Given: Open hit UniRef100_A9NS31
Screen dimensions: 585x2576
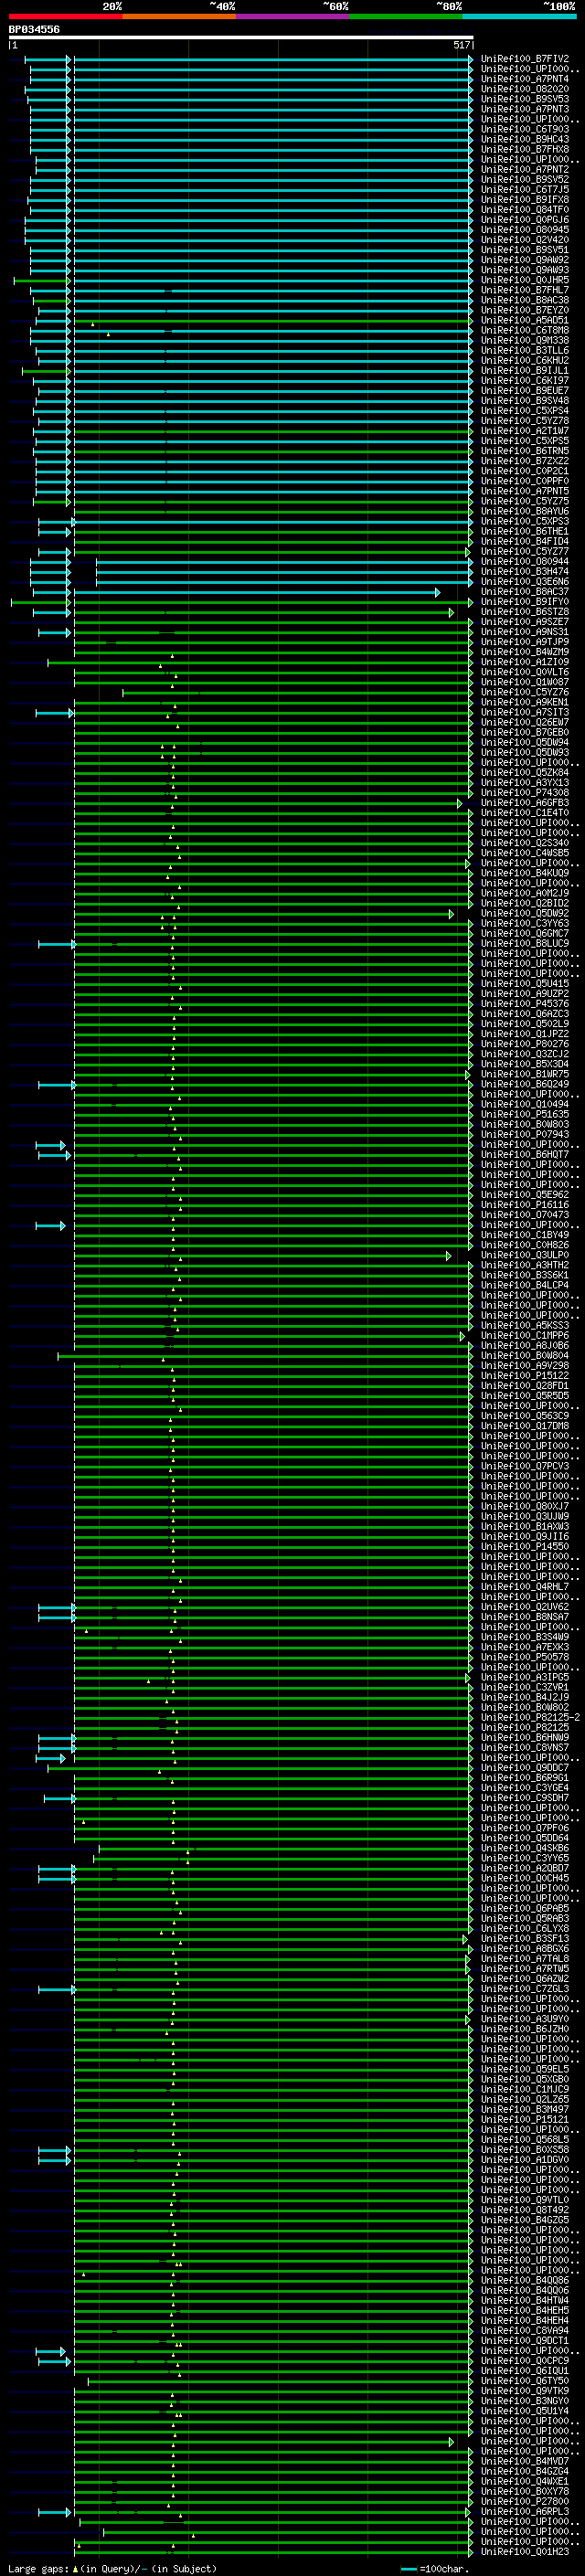Looking at the screenshot, I should (525, 632).
